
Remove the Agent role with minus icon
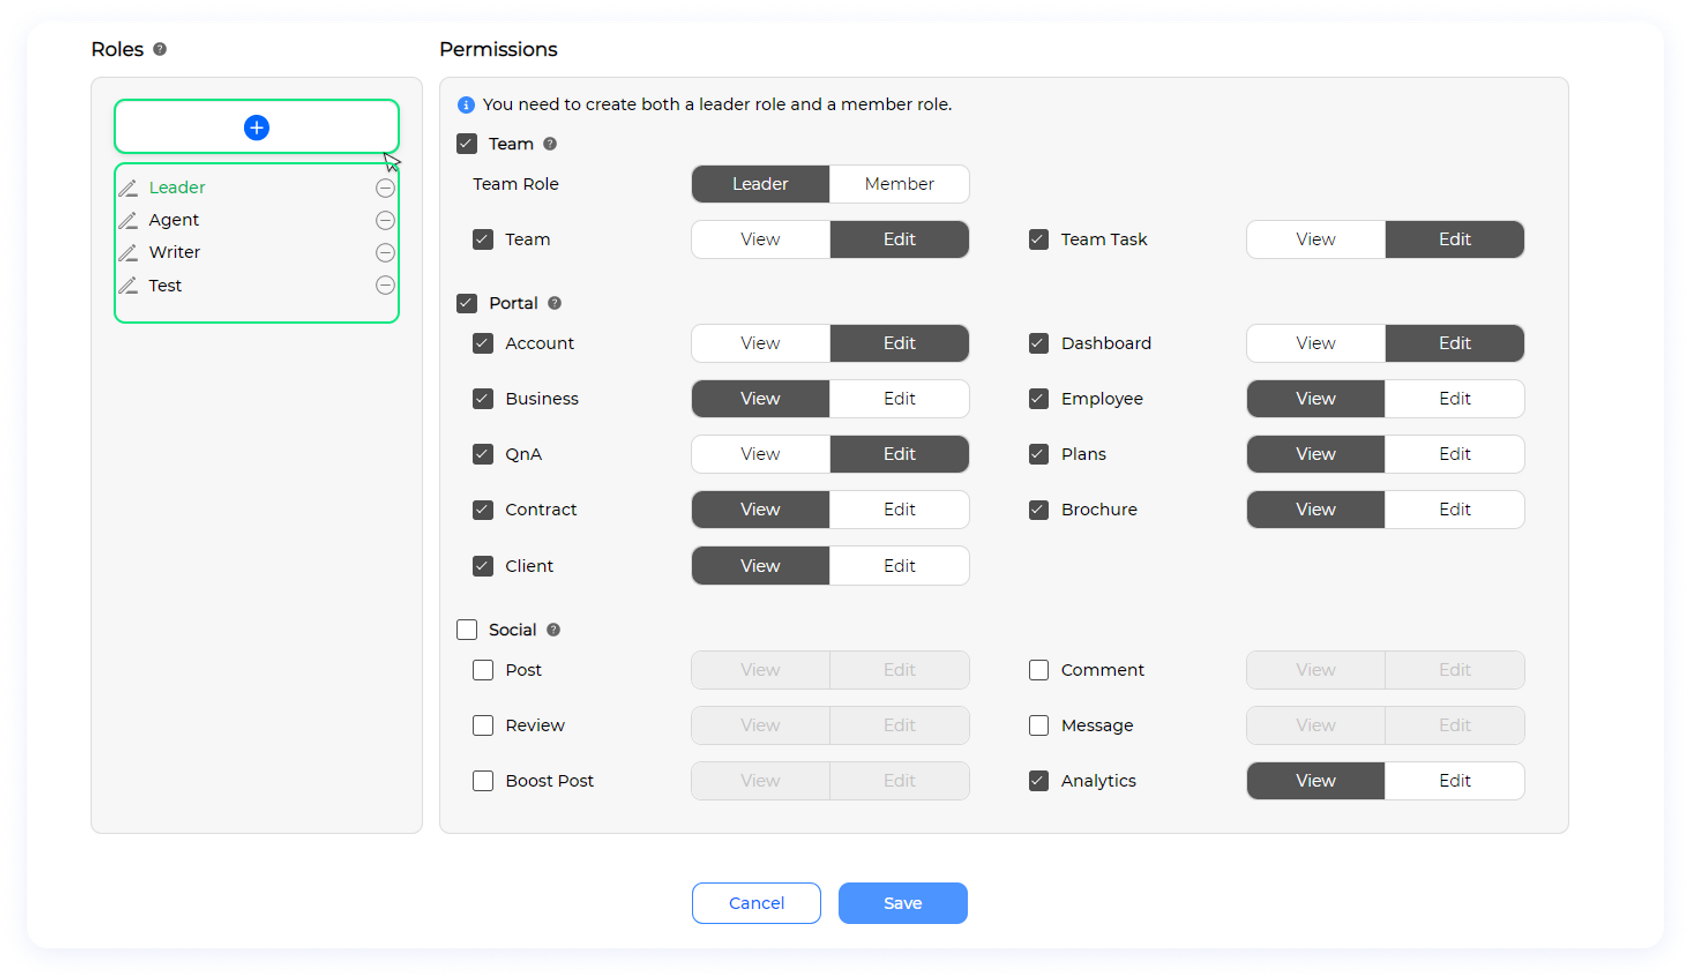point(385,220)
